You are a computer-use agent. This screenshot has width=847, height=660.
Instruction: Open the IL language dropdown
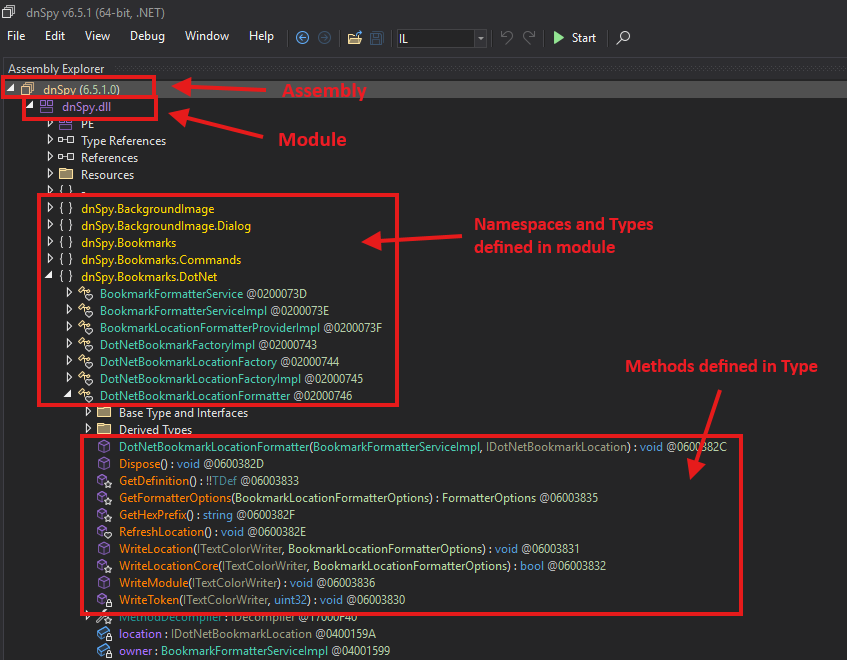coord(481,39)
